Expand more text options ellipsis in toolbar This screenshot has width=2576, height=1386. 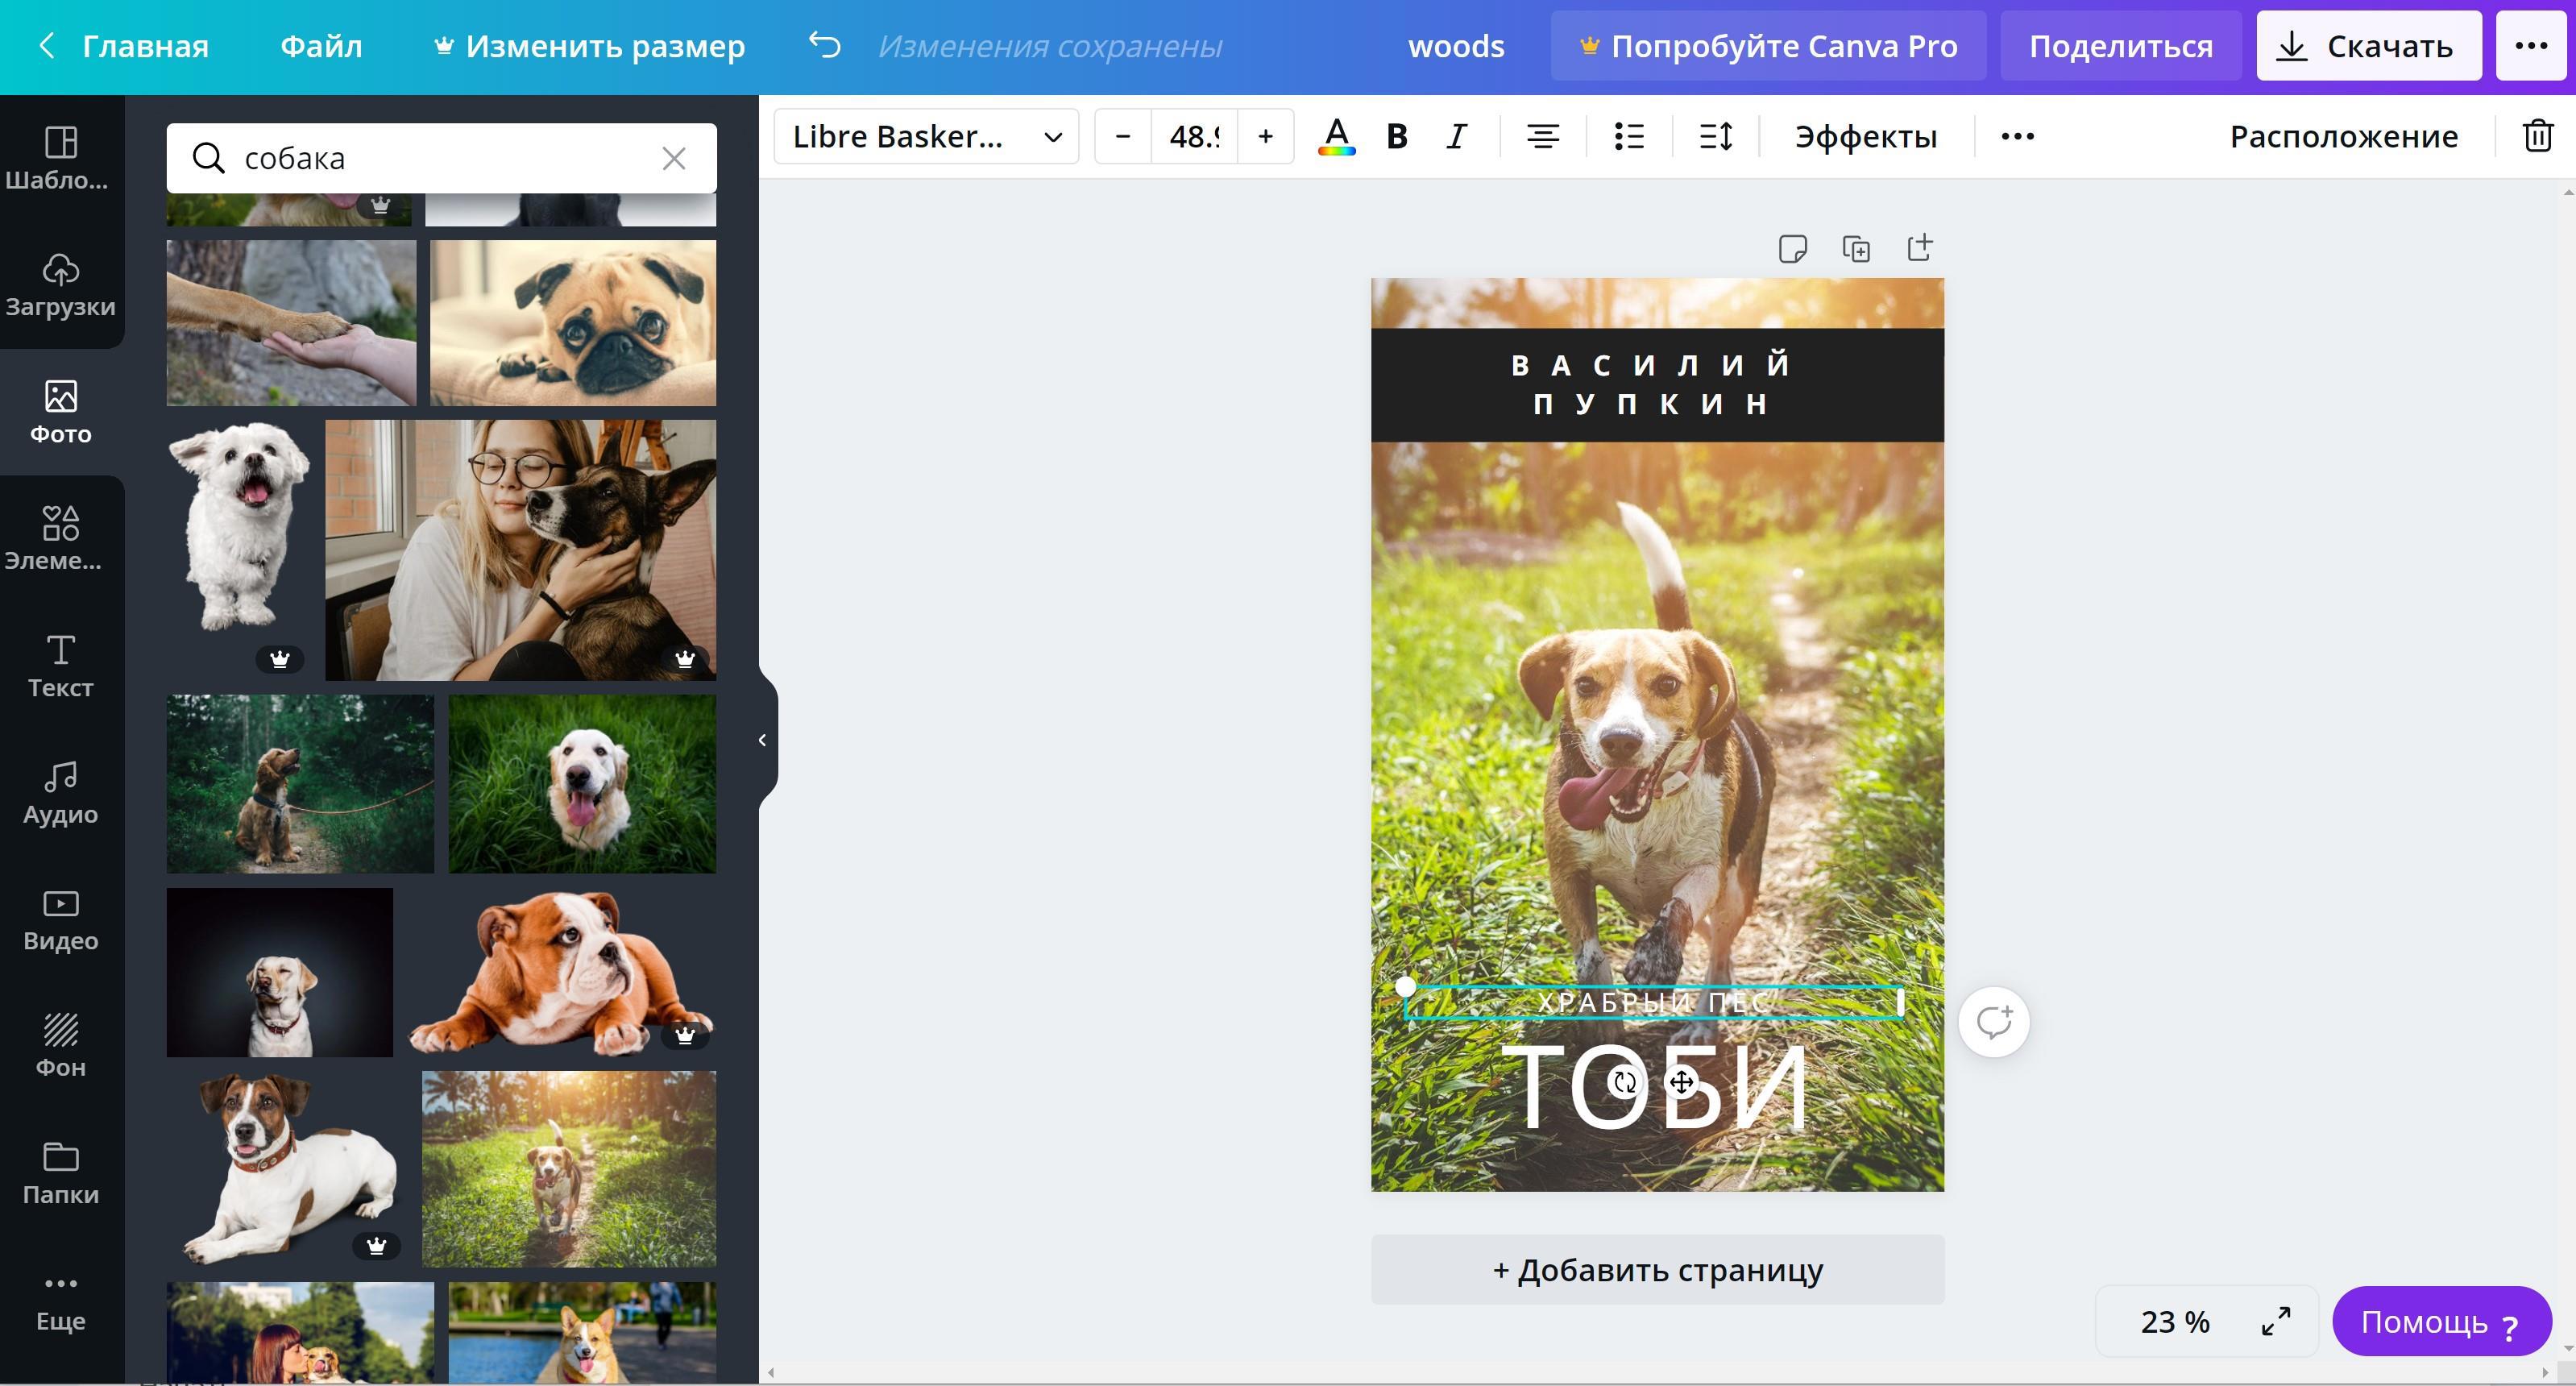point(2017,136)
